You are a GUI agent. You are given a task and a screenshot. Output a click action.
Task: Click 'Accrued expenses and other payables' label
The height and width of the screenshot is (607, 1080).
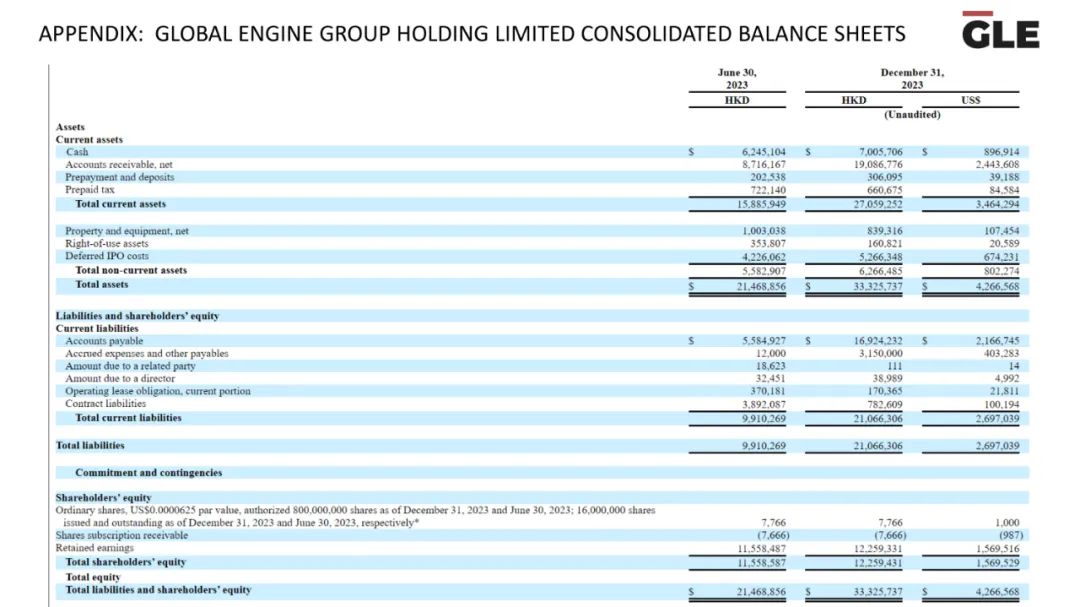click(147, 353)
